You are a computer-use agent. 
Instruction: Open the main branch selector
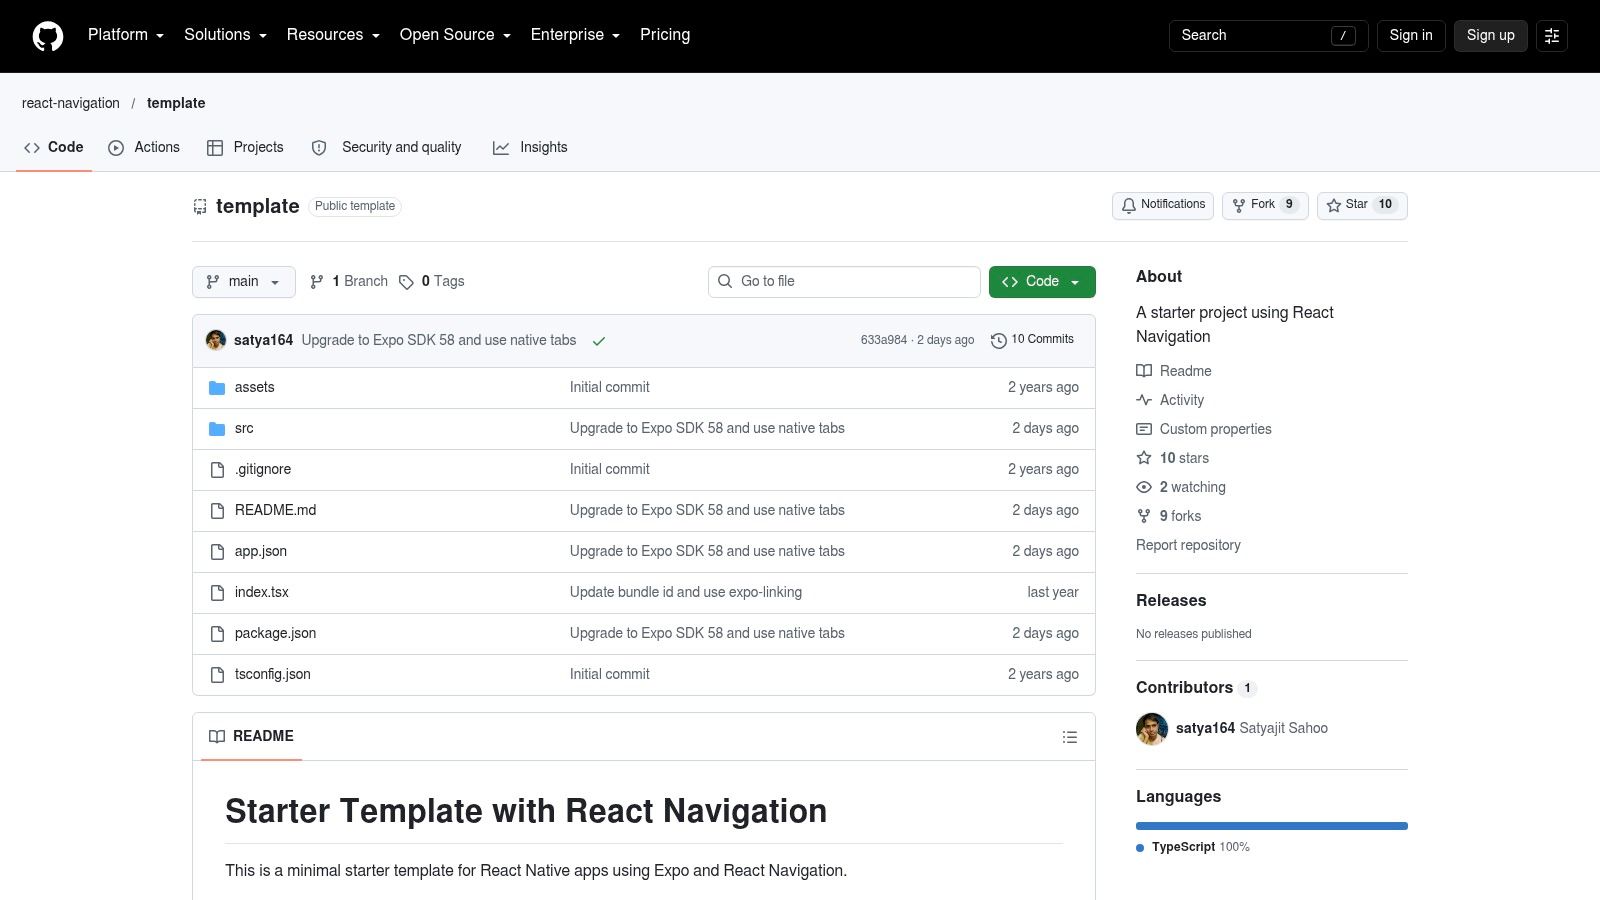244,282
